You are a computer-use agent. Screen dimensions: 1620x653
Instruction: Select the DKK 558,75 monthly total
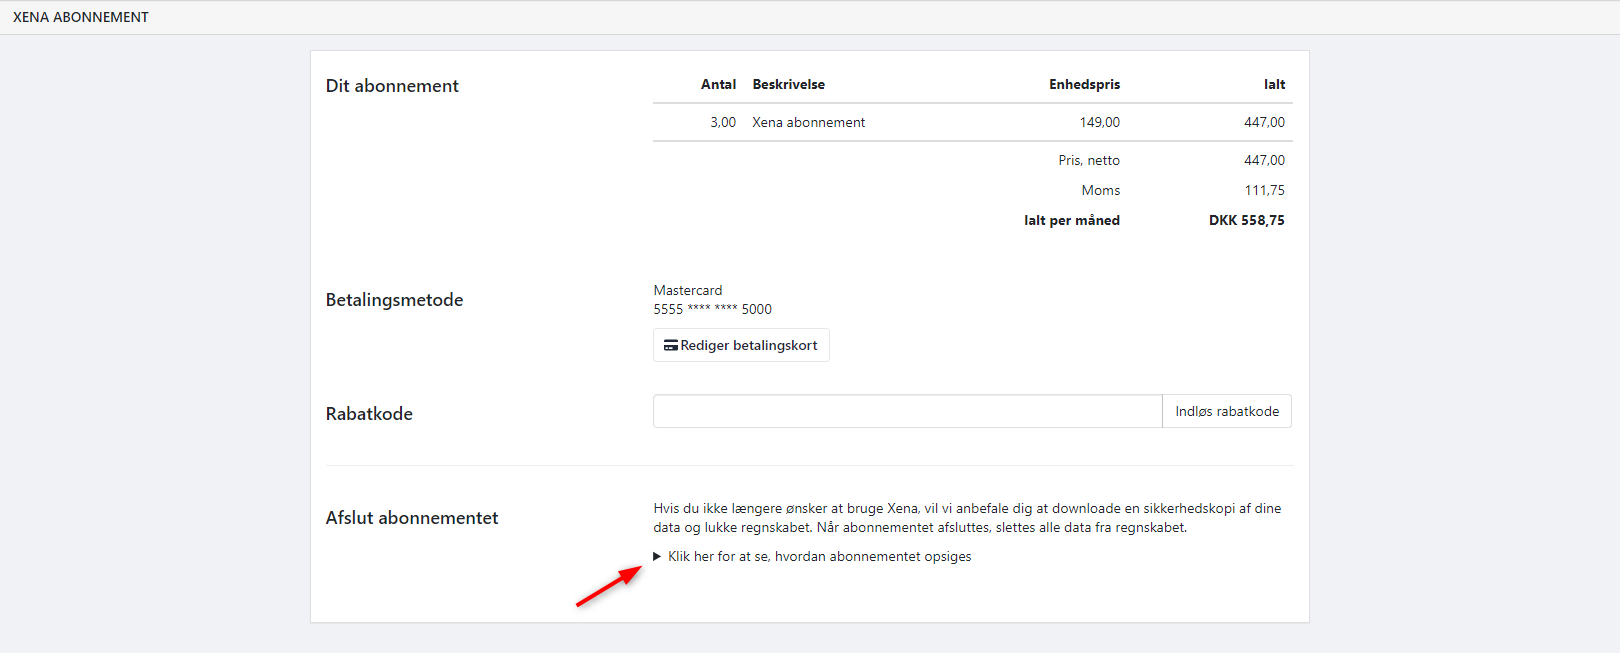[x=1246, y=221]
